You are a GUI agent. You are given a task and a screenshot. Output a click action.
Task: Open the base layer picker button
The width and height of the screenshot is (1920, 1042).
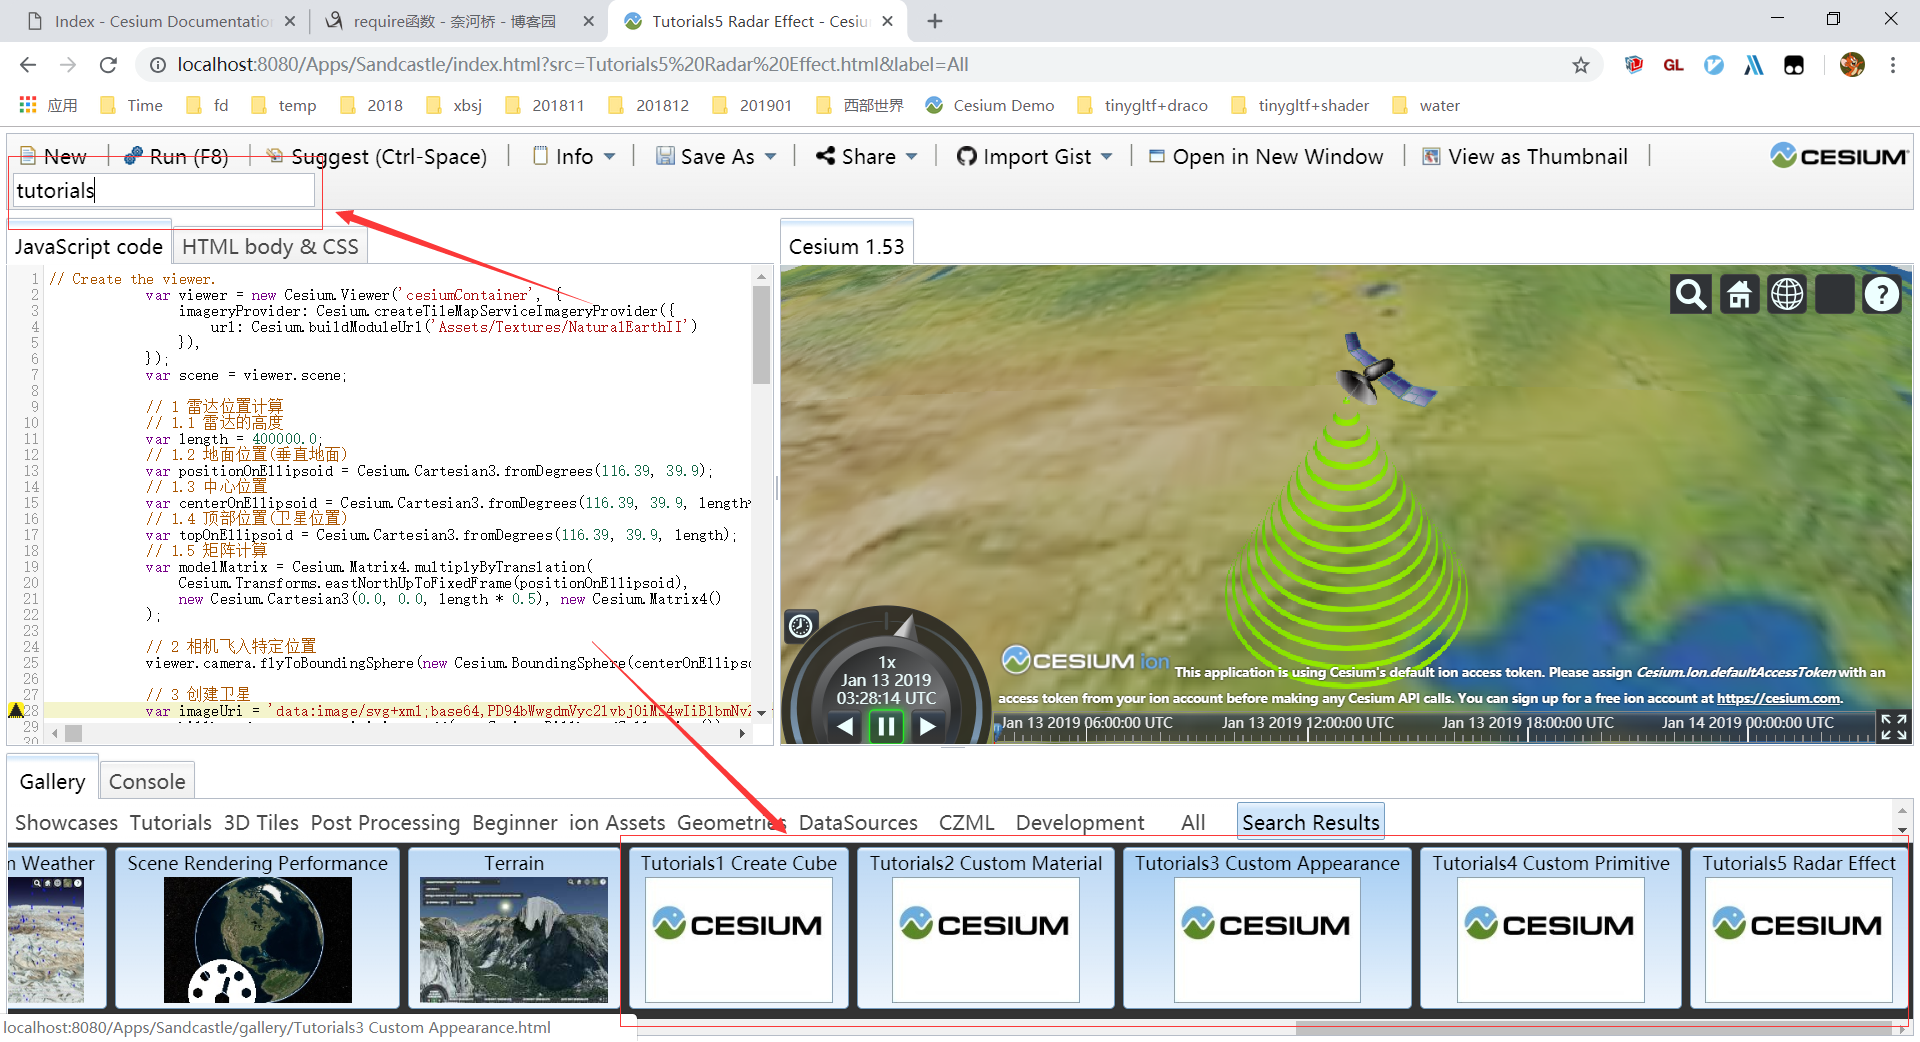coord(1835,295)
